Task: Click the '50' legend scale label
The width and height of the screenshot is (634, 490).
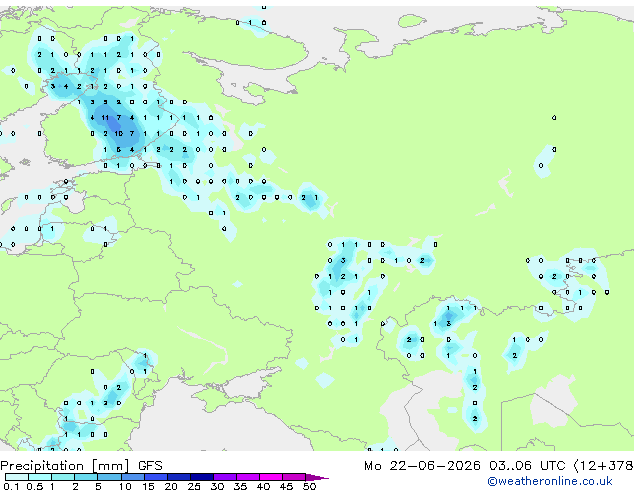Action: click(x=310, y=486)
